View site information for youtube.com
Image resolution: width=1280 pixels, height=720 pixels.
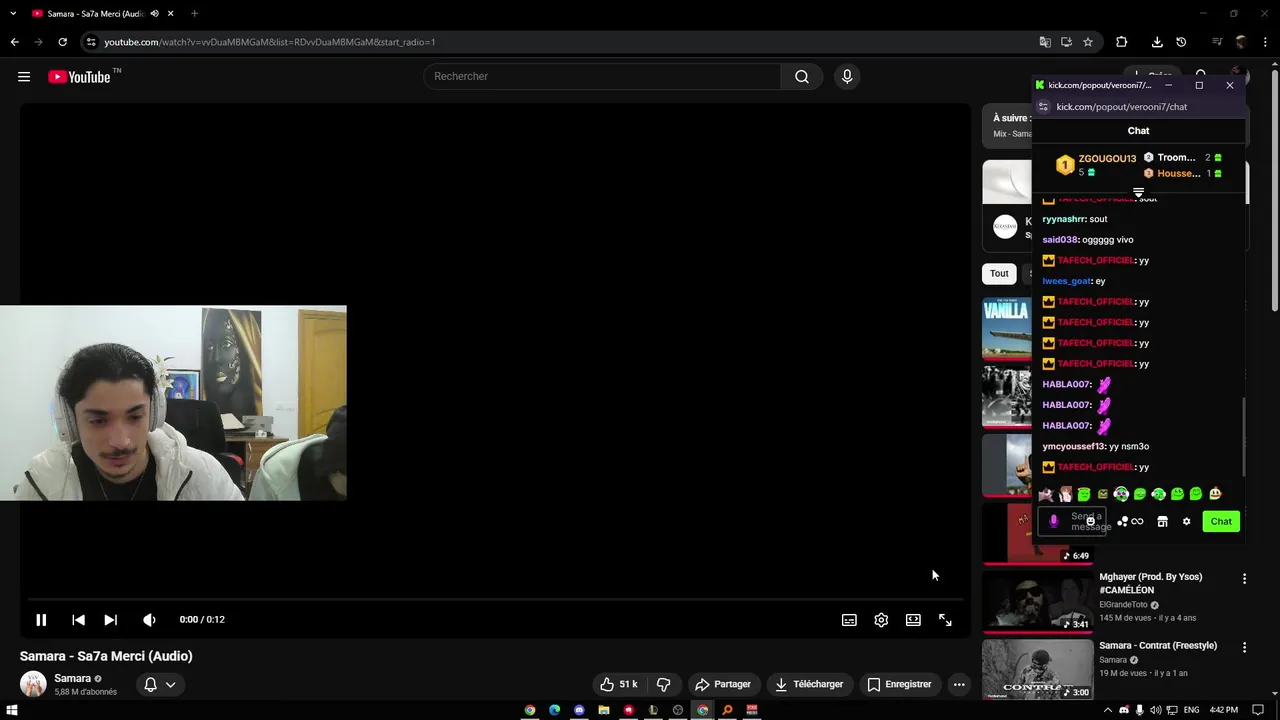(91, 42)
